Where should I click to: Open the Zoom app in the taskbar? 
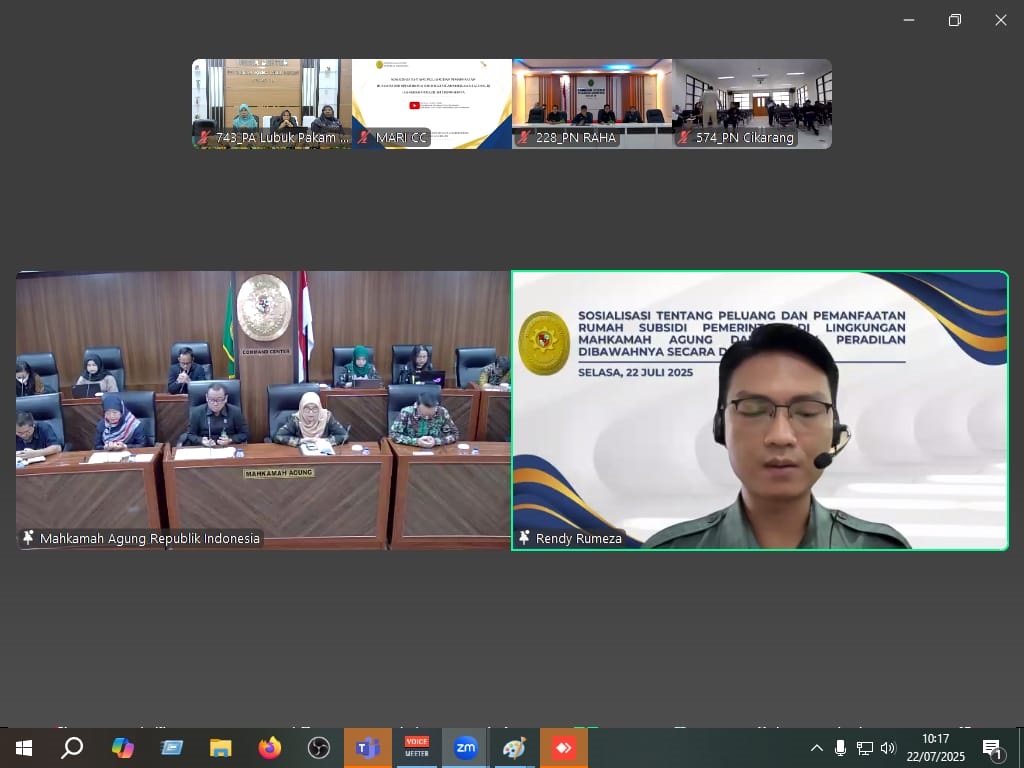(465, 748)
